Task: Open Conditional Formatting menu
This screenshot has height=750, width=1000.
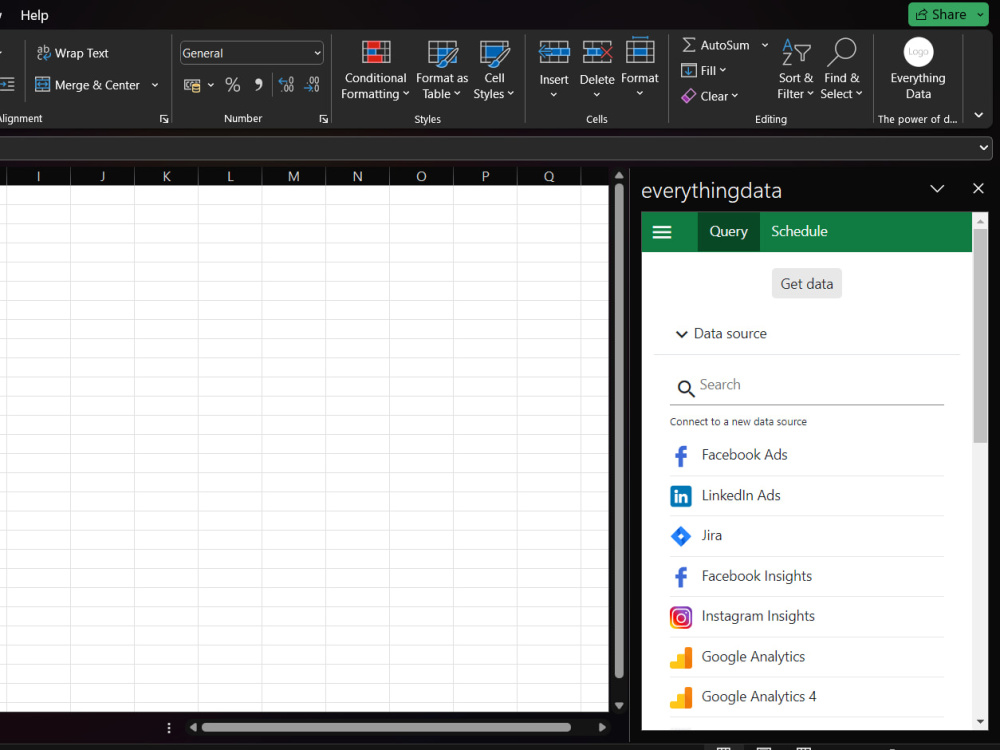Action: tap(375, 70)
